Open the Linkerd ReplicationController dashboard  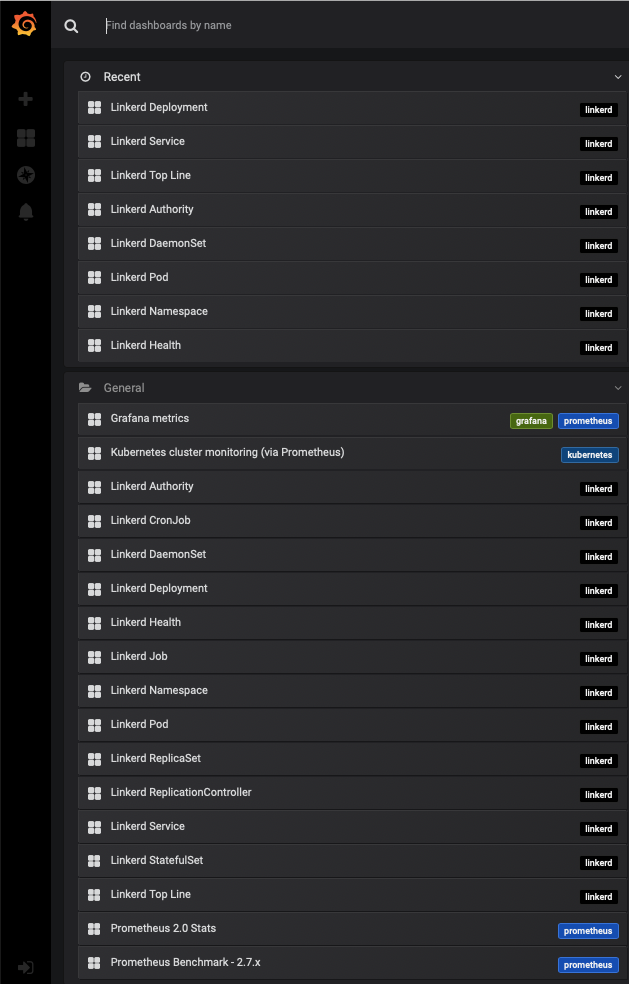(x=352, y=792)
